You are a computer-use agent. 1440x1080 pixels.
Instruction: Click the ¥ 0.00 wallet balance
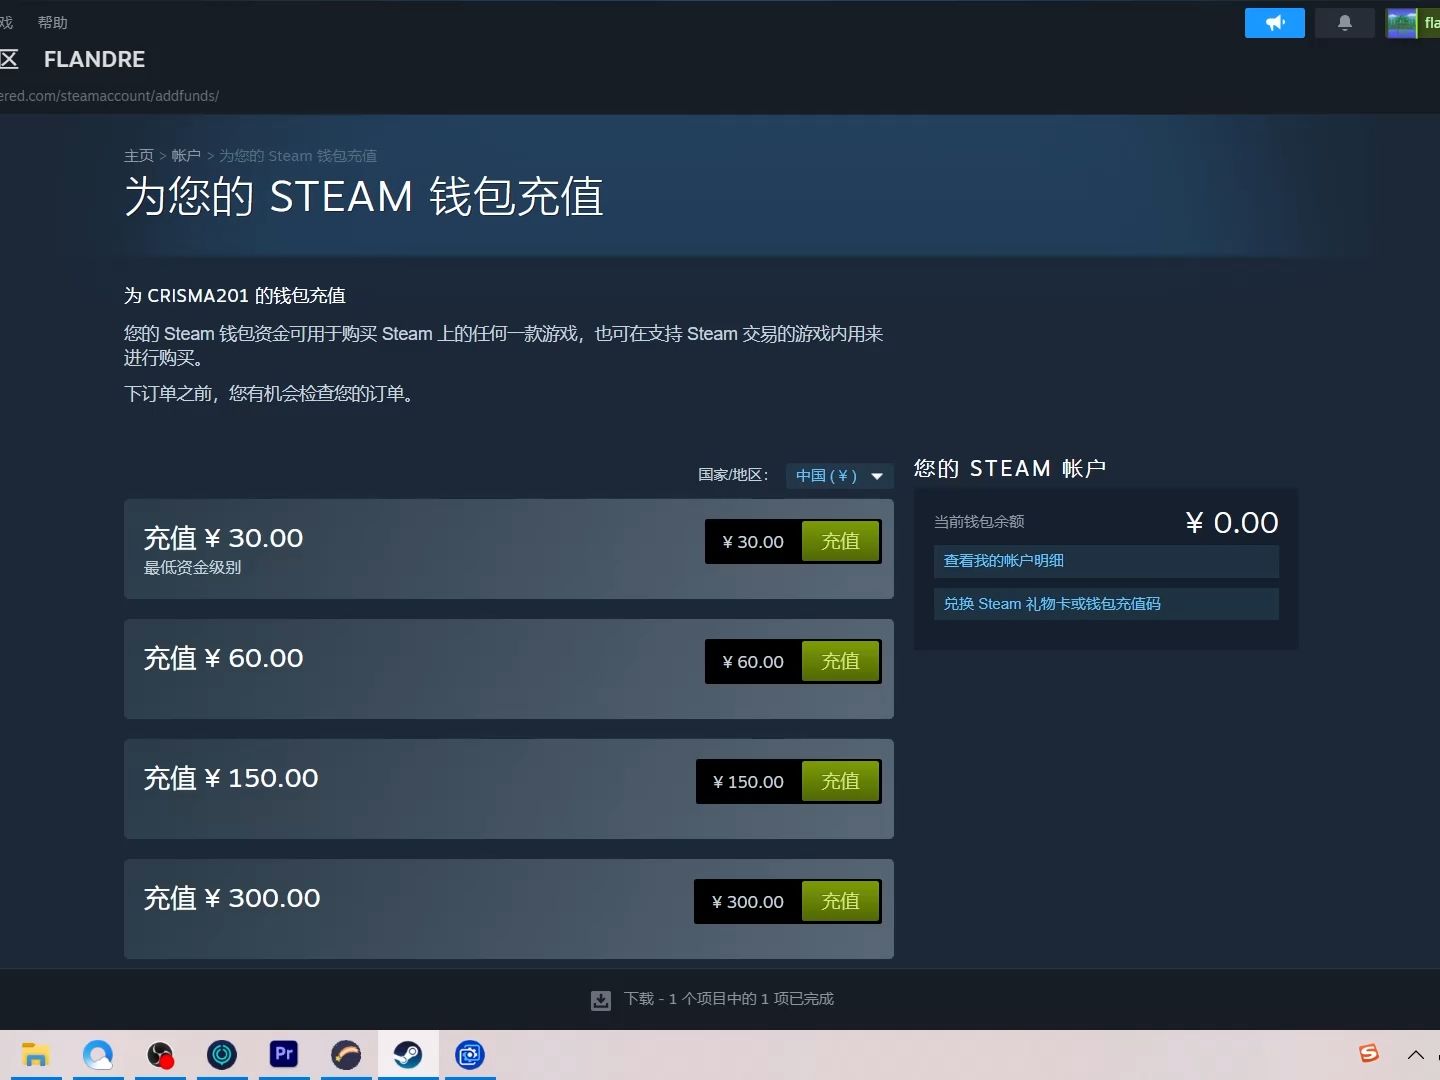[x=1232, y=523]
